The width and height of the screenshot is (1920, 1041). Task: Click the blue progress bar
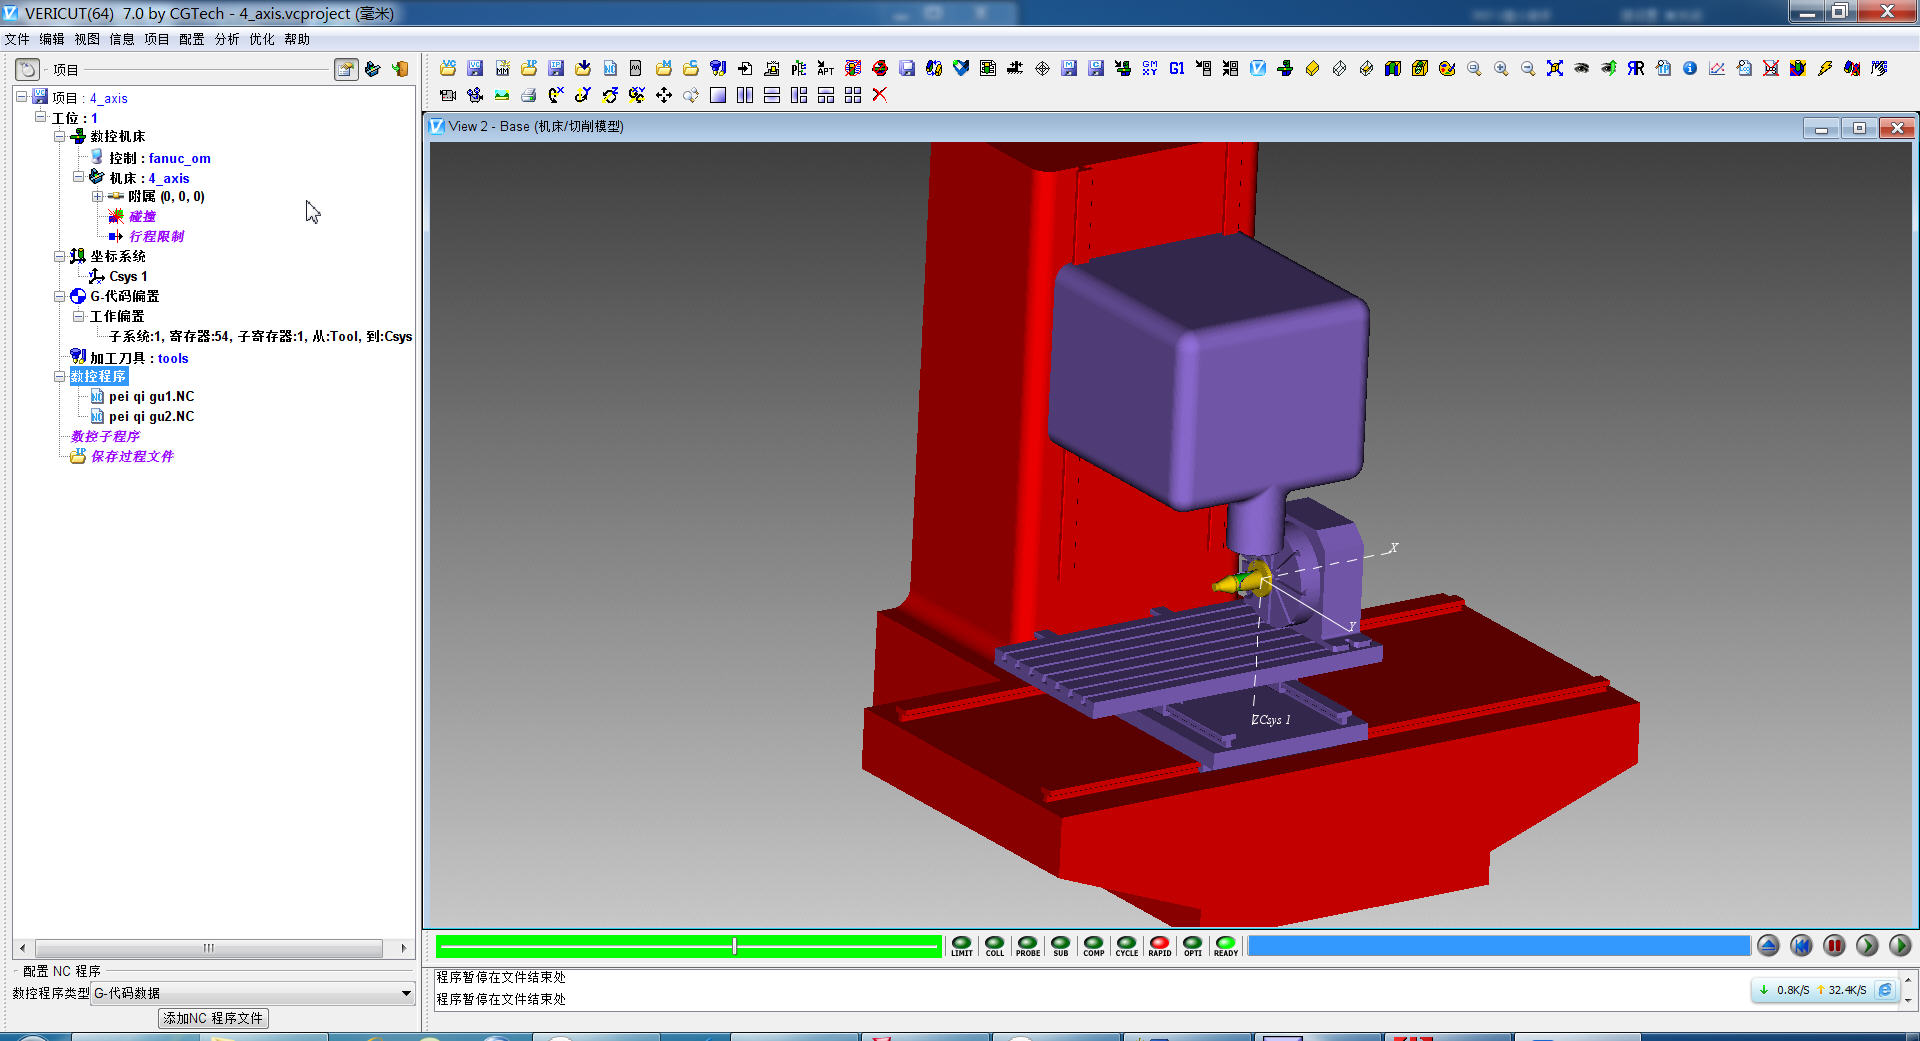[x=1499, y=946]
